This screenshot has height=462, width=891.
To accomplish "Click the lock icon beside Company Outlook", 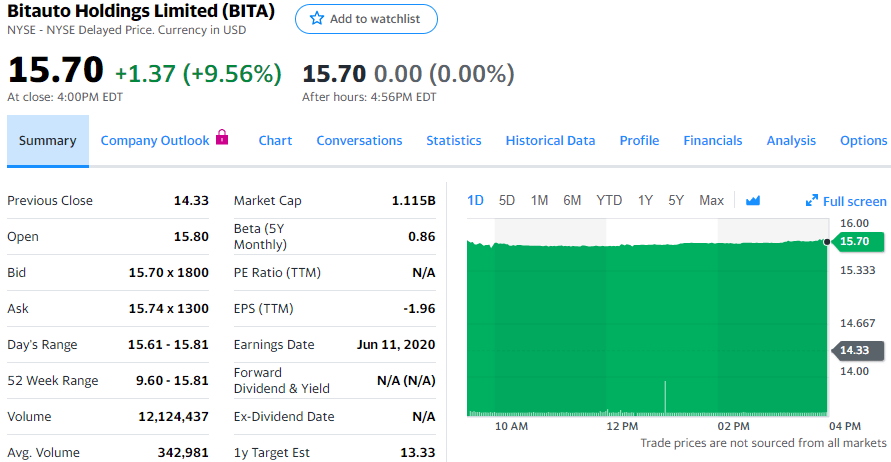I will coord(222,138).
